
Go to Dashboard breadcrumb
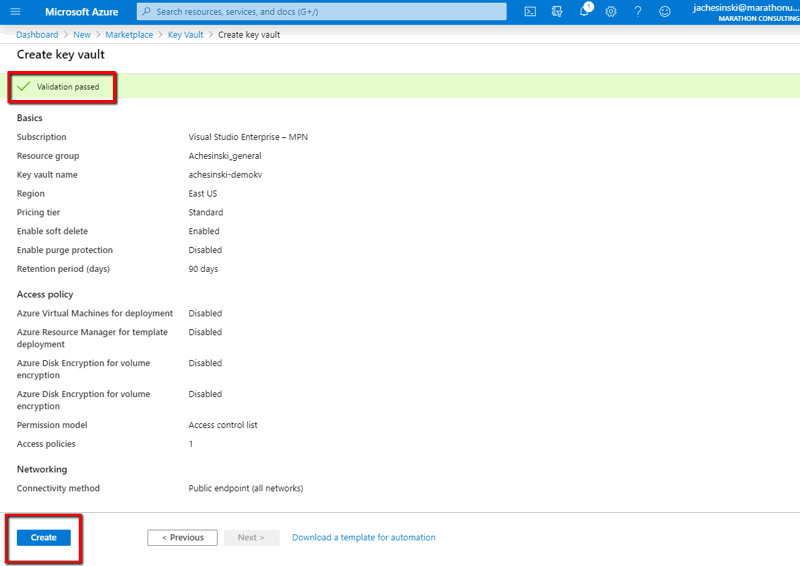coord(37,35)
